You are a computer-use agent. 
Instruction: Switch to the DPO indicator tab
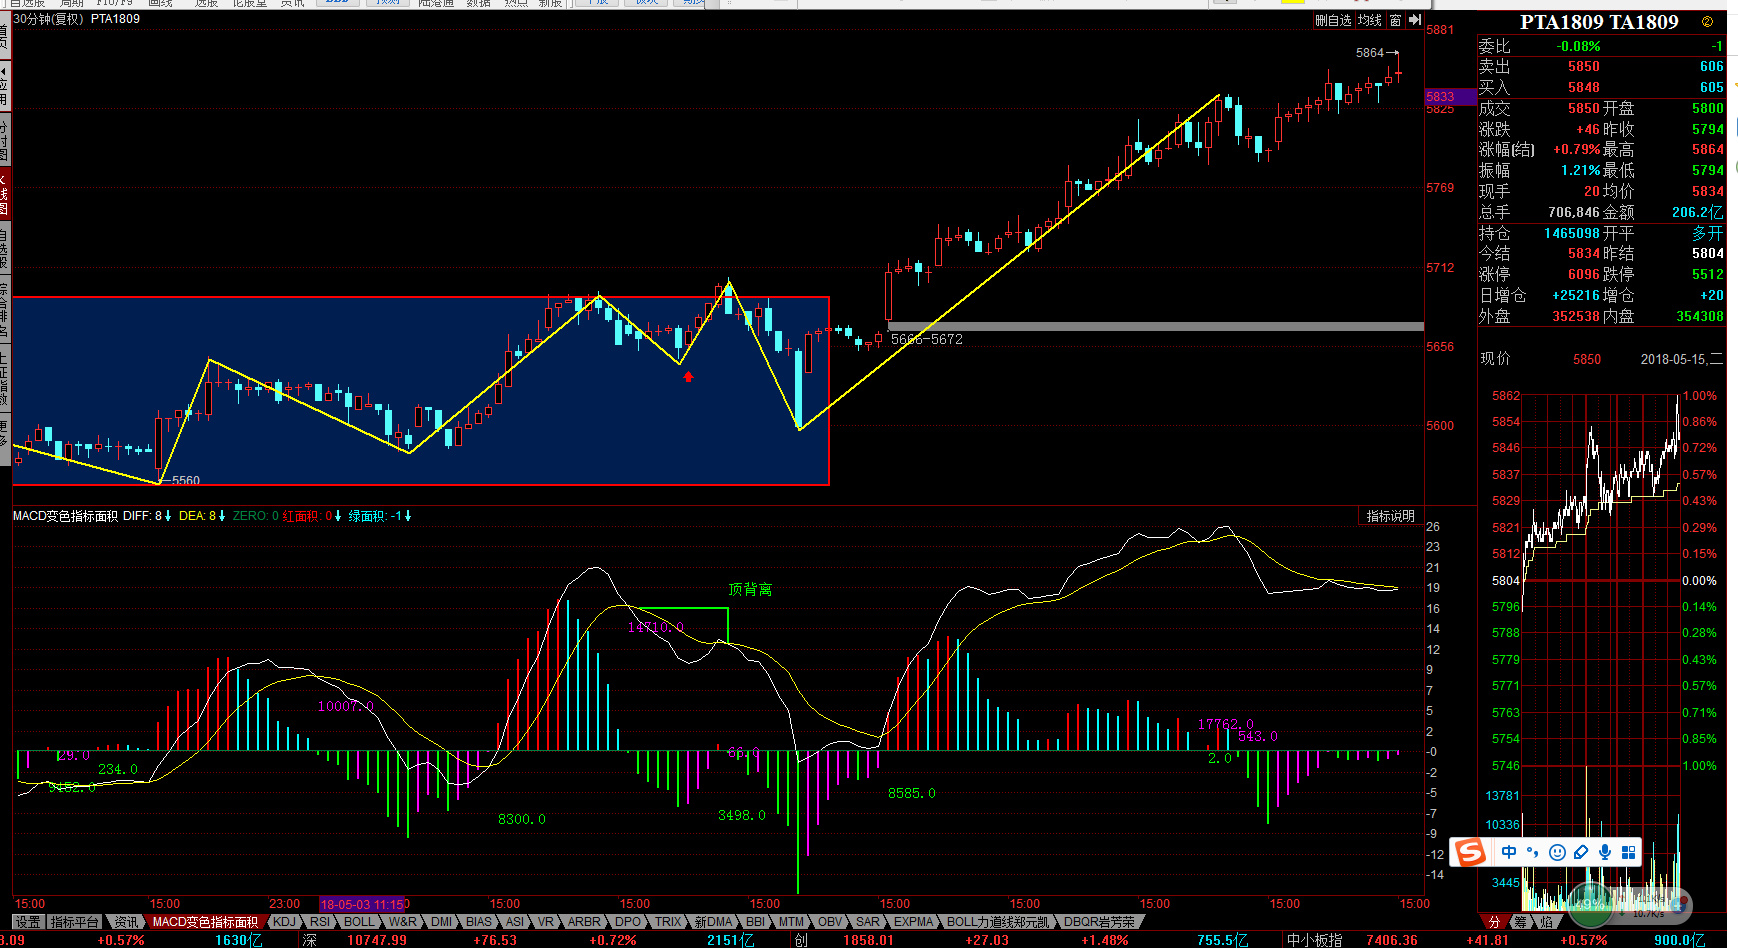pyautogui.click(x=628, y=922)
